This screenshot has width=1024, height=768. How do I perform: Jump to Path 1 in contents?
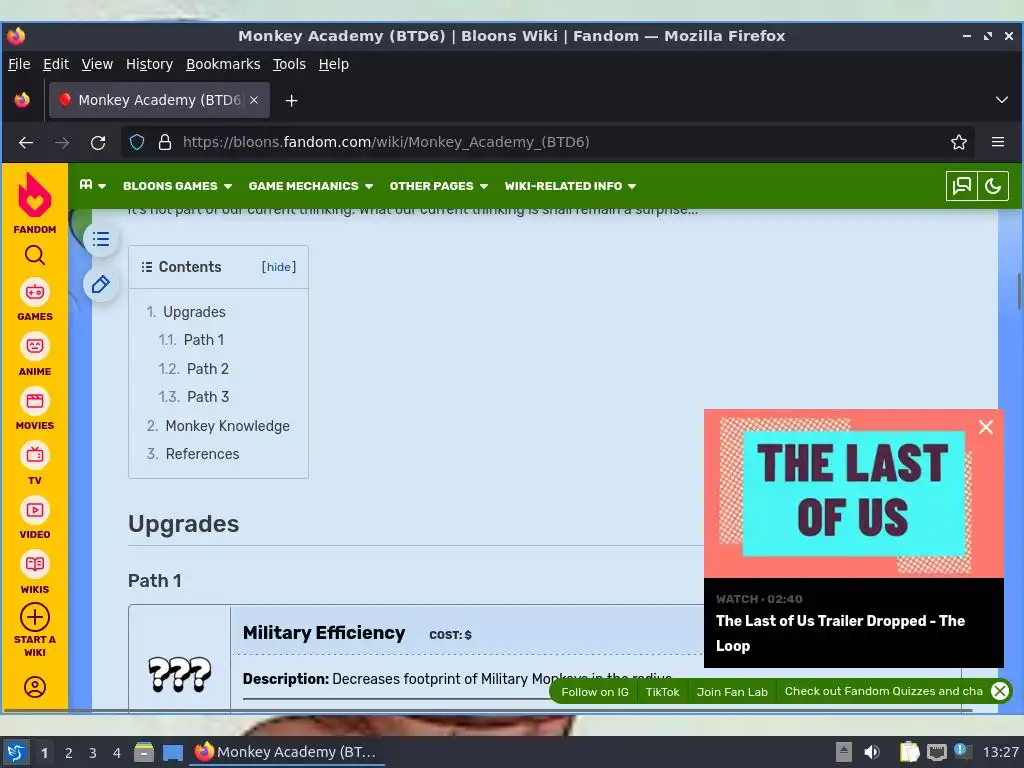point(204,340)
